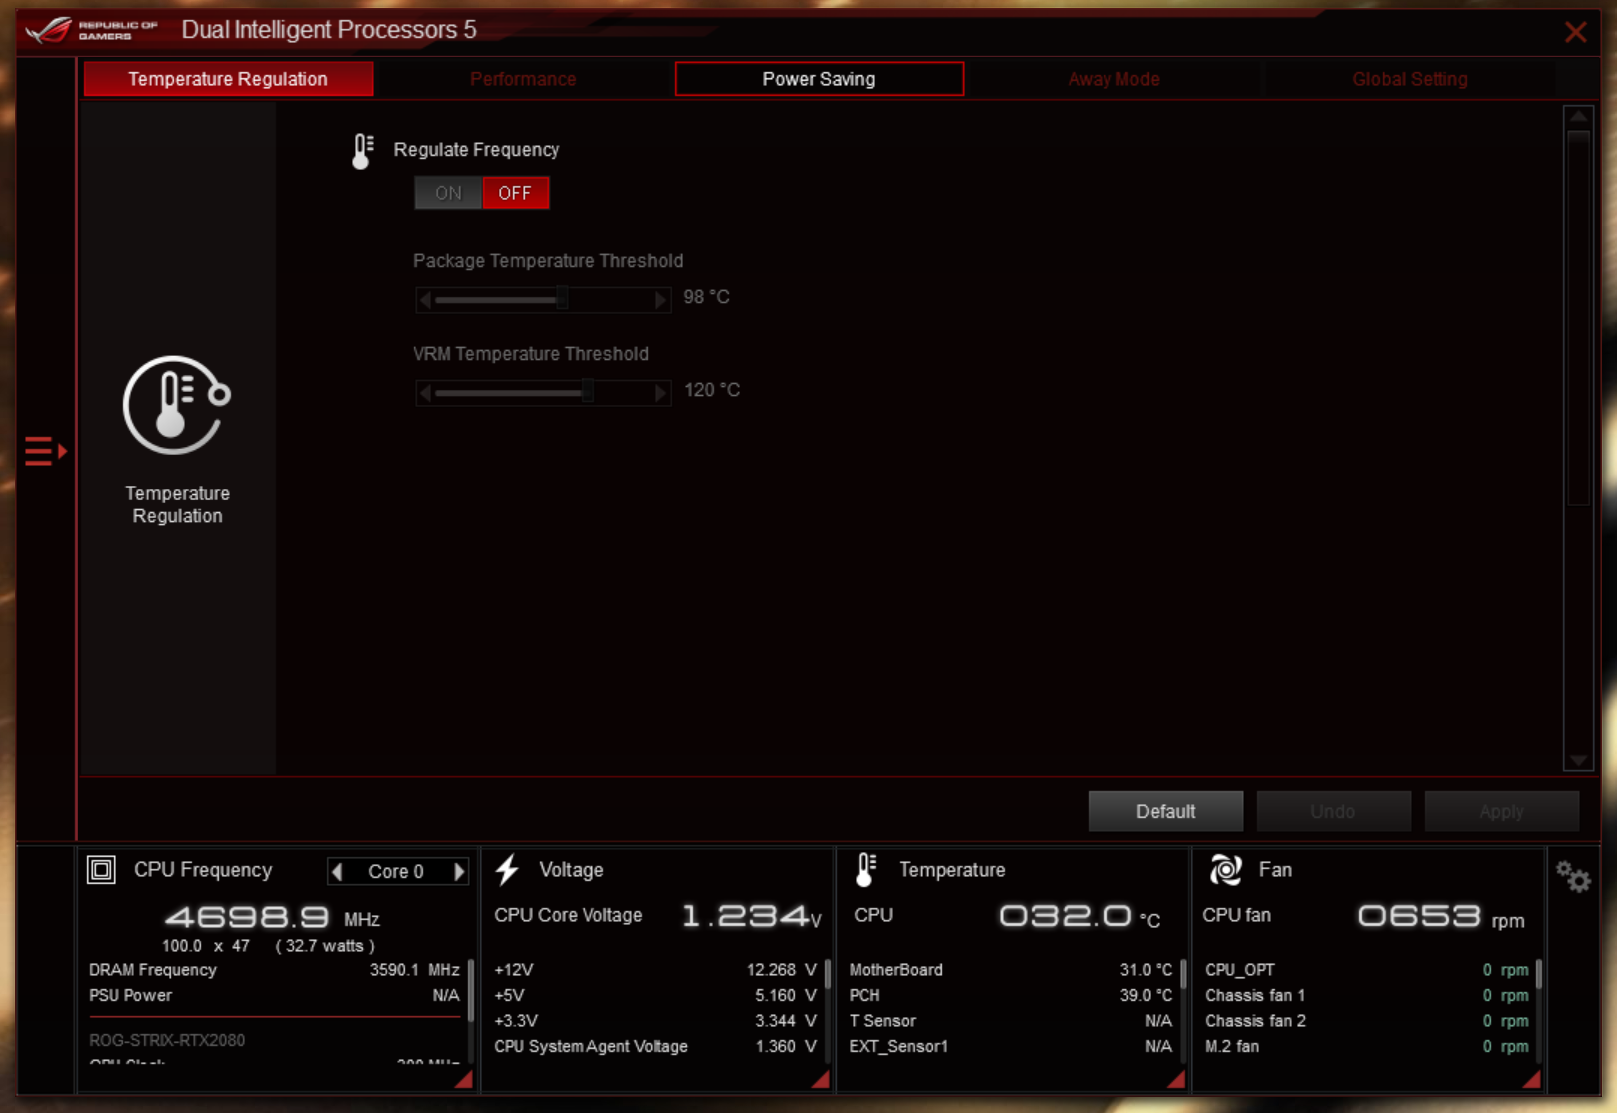This screenshot has width=1617, height=1113.
Task: Expand Voltage panel red corner
Action: pyautogui.click(x=821, y=1080)
